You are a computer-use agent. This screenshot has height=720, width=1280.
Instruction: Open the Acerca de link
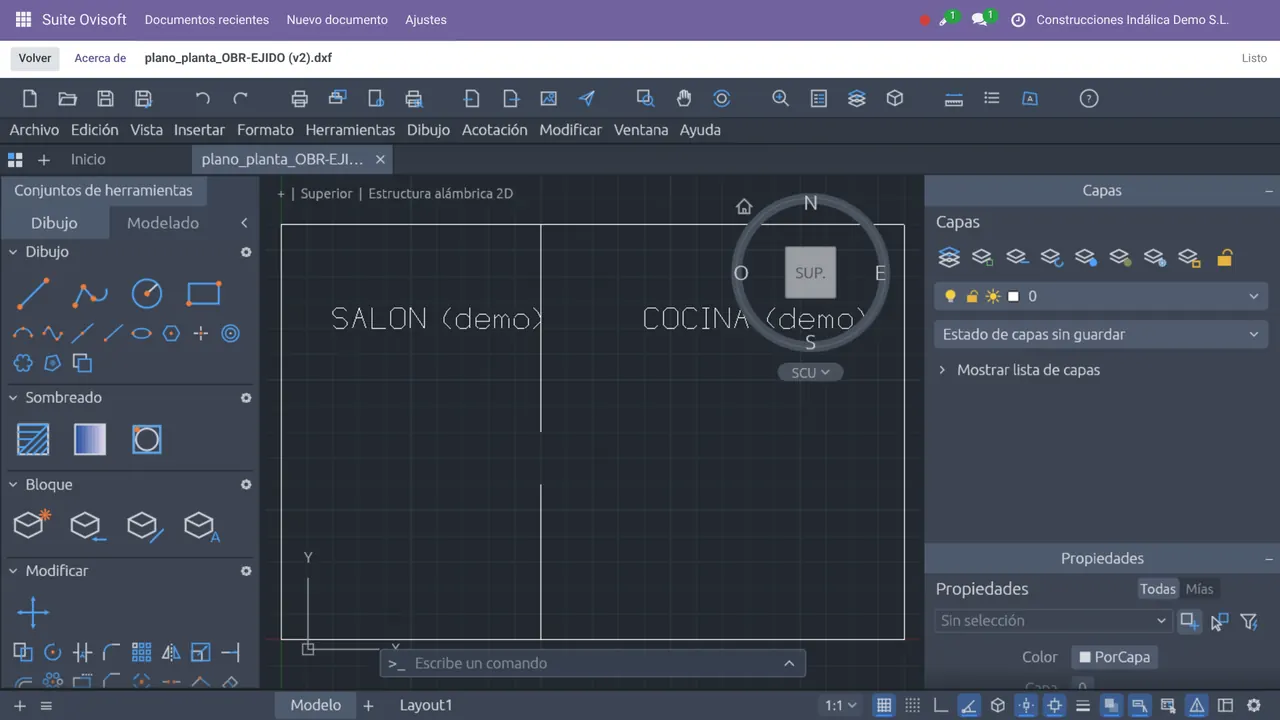pyautogui.click(x=100, y=58)
